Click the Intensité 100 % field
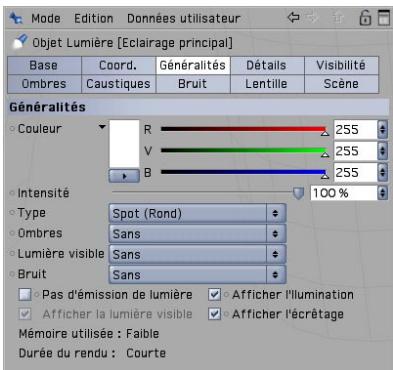The image size is (393, 370). coord(344,193)
